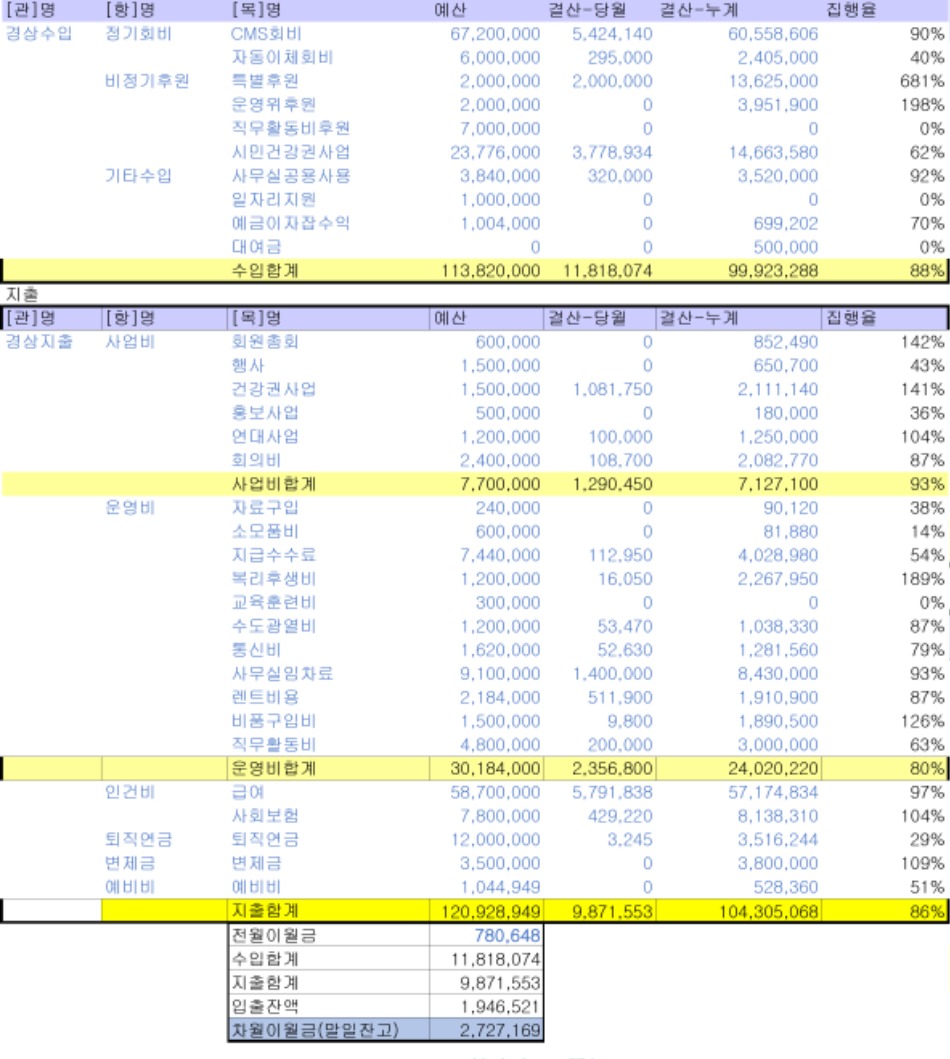The width and height of the screenshot is (950, 1059).
Task: Select the cumulative expense total 104,305,068
Action: [768, 911]
